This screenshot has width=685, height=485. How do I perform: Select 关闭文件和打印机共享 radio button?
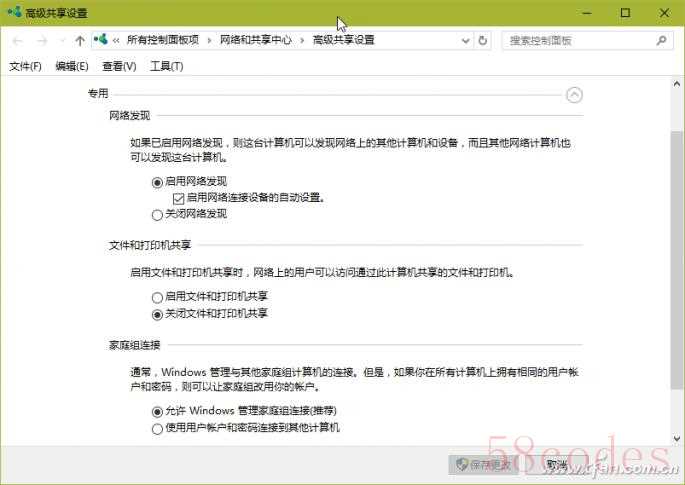[157, 315]
